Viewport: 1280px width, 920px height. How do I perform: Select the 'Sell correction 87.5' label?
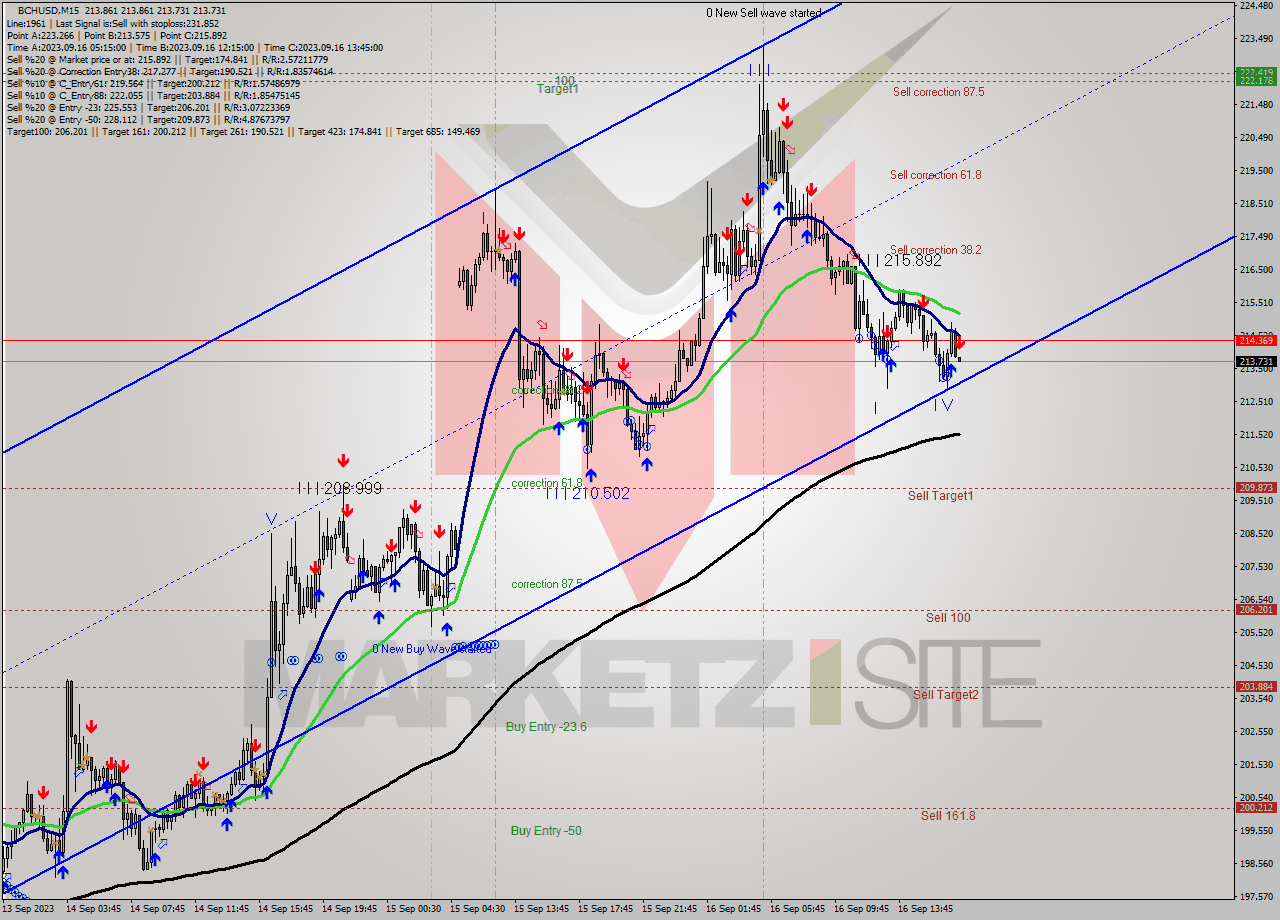tap(938, 91)
